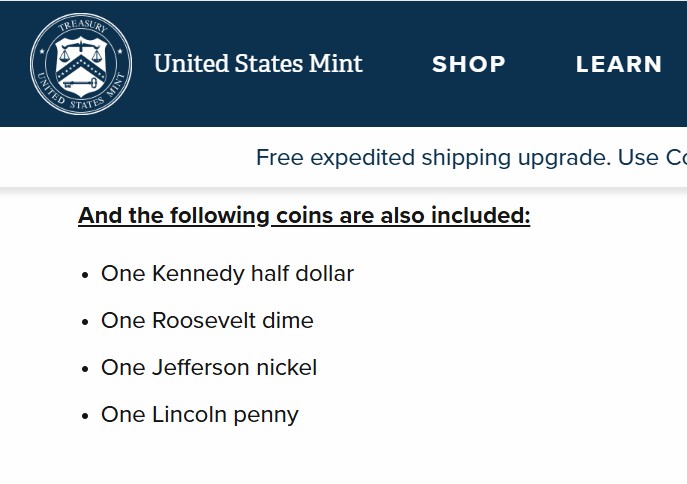Select the "One Kennedy half dollar" list item
The image size is (687, 484).
(x=227, y=273)
